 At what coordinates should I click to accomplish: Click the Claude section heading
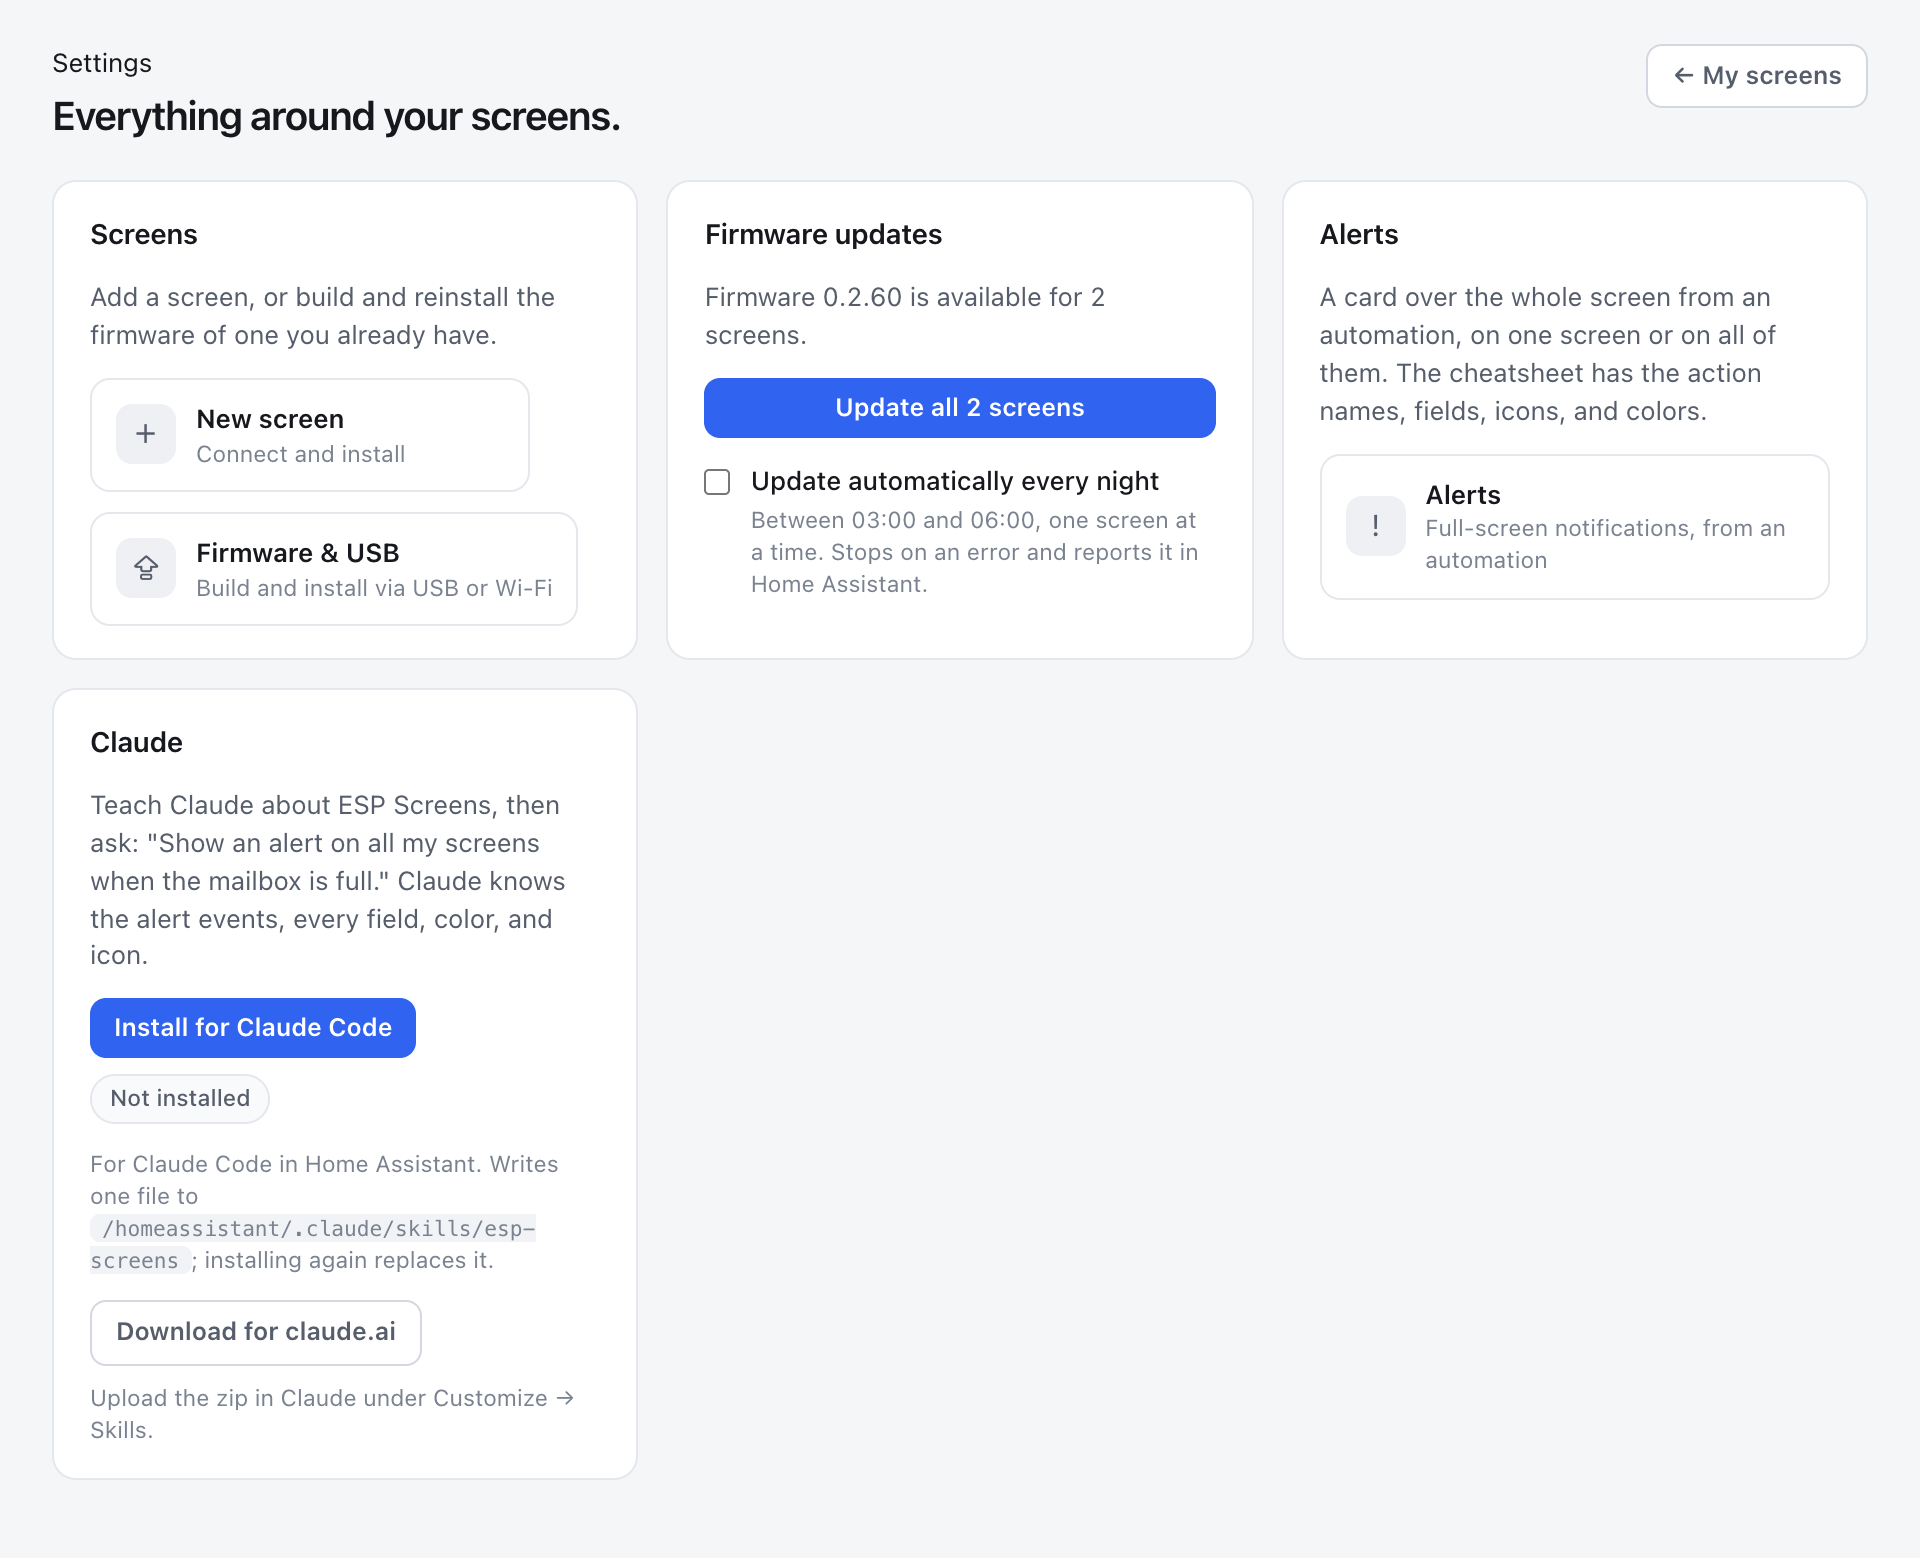coord(137,742)
